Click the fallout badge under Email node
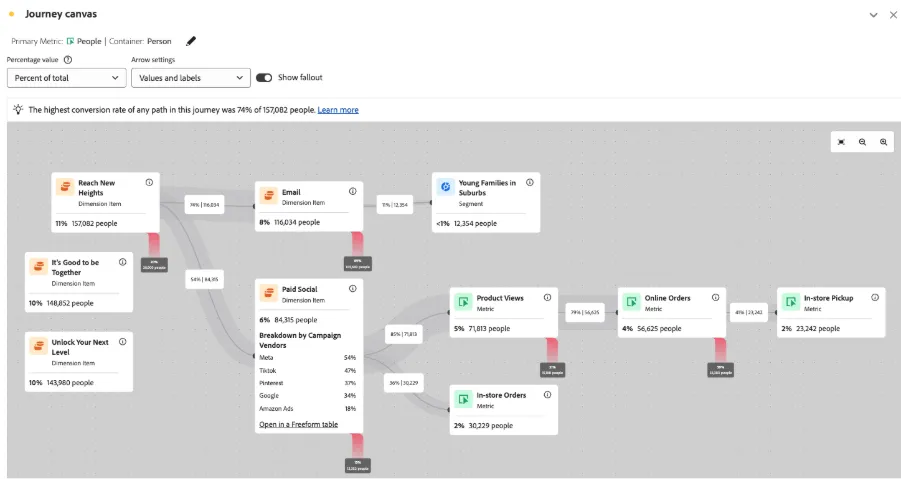This screenshot has width=901, height=480. [357, 264]
